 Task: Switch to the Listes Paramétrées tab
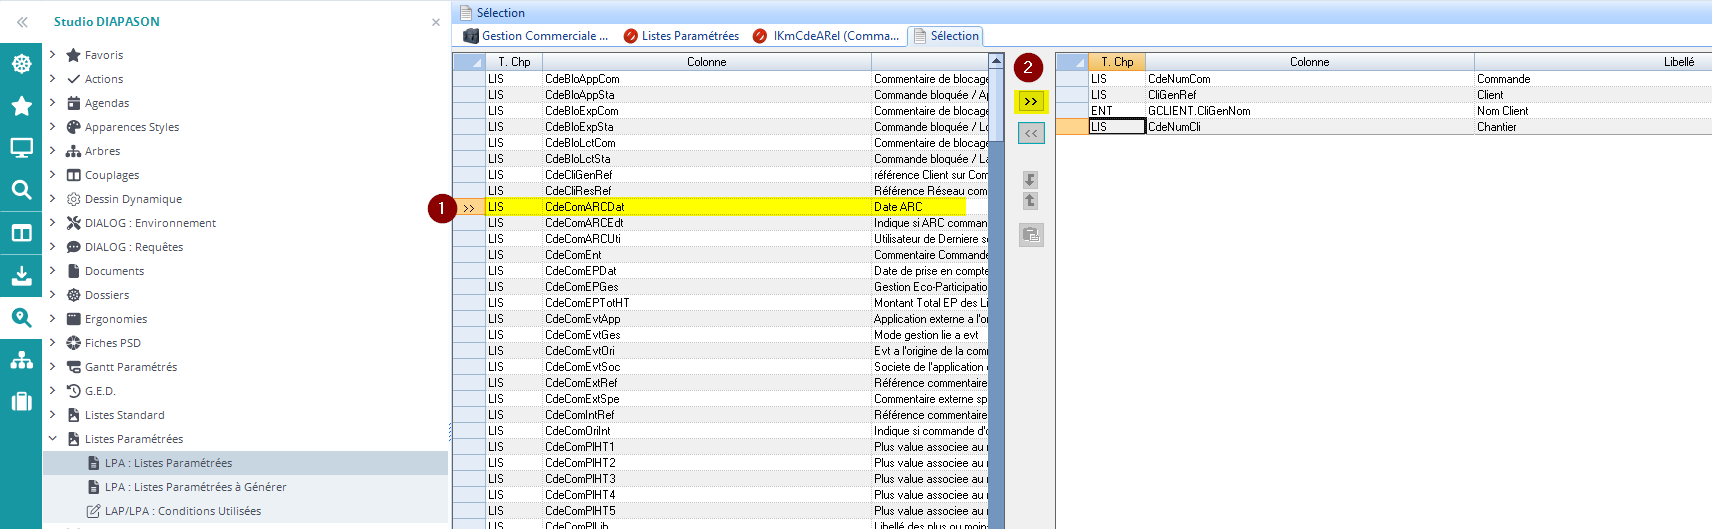(681, 36)
